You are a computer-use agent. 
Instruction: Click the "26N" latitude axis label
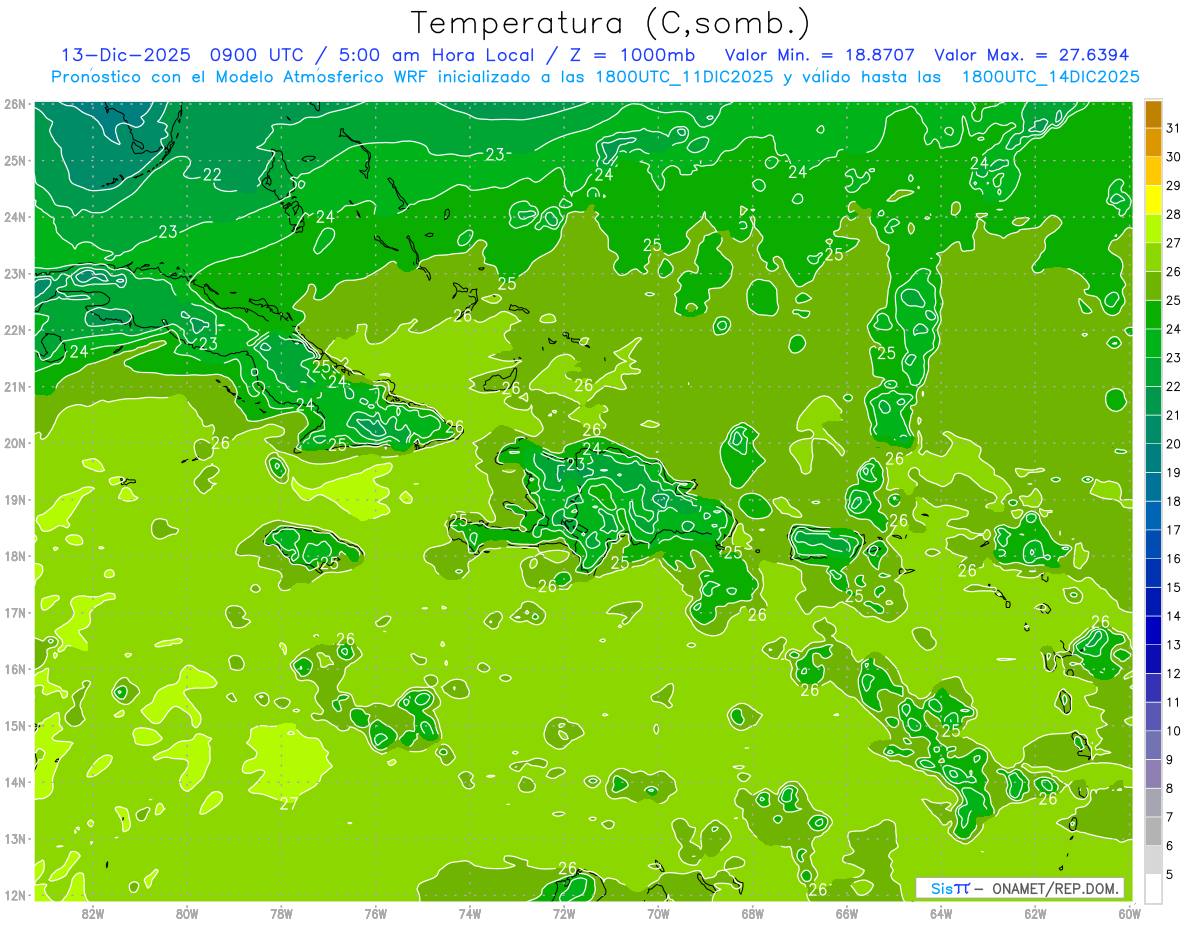pos(15,104)
